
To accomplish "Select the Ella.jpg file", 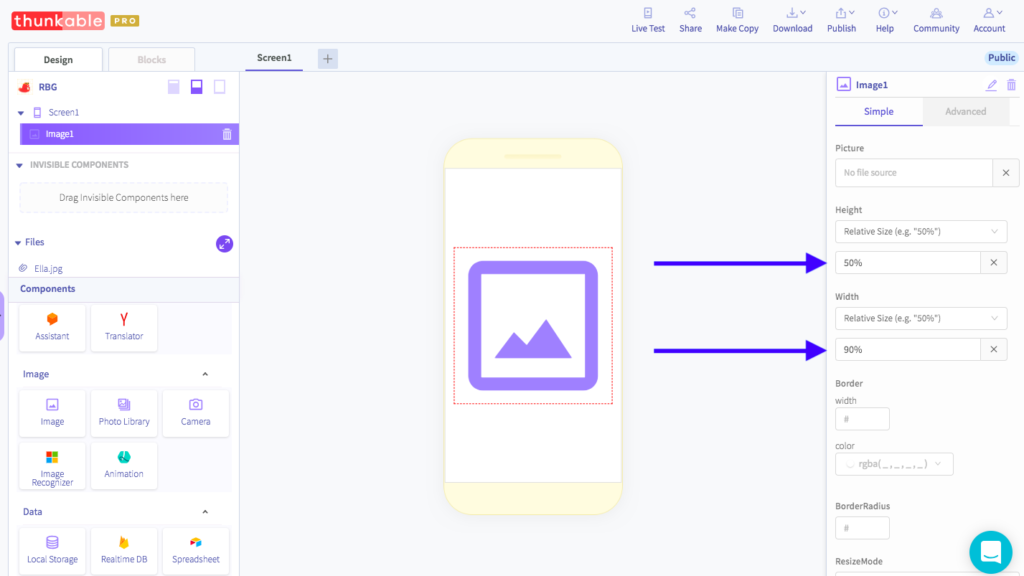I will pyautogui.click(x=48, y=268).
